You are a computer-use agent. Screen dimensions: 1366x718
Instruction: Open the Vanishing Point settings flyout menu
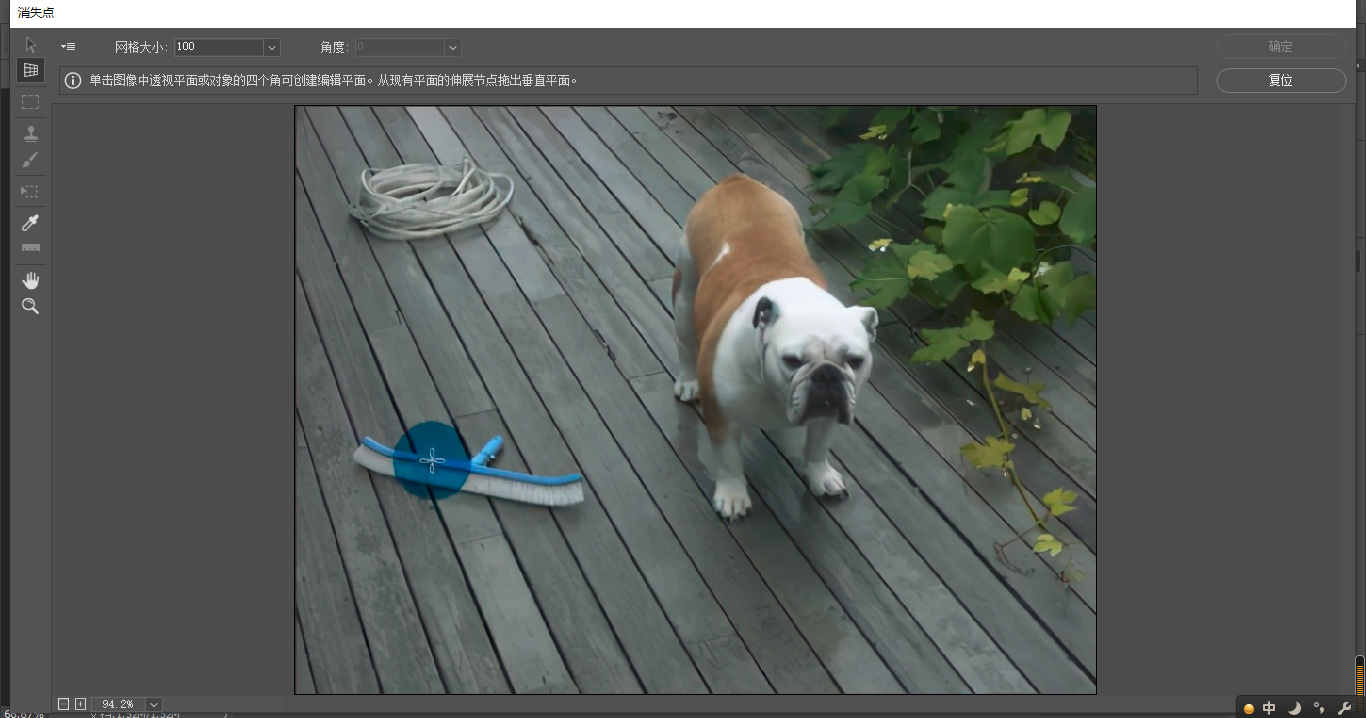pos(68,47)
